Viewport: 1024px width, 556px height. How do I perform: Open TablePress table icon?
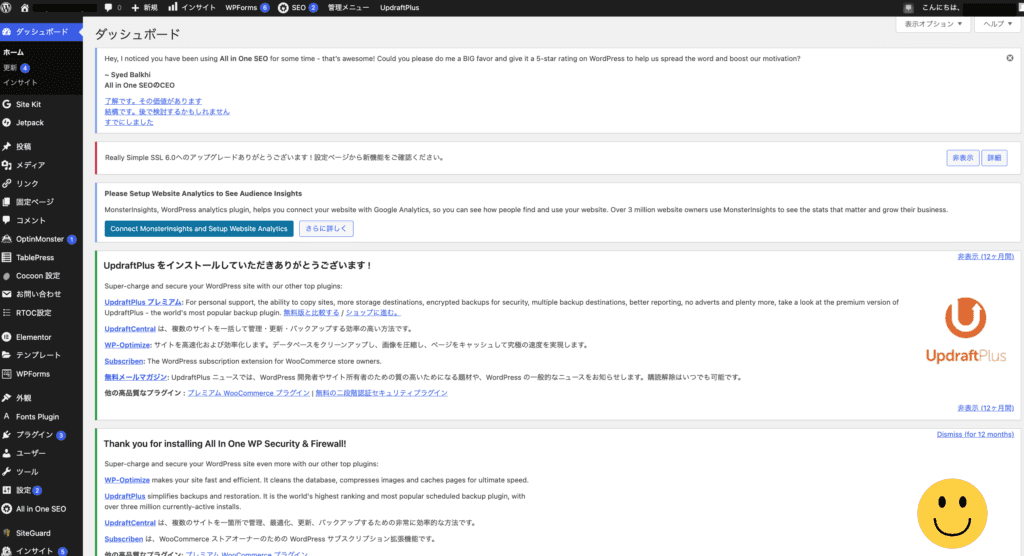[x=7, y=257]
